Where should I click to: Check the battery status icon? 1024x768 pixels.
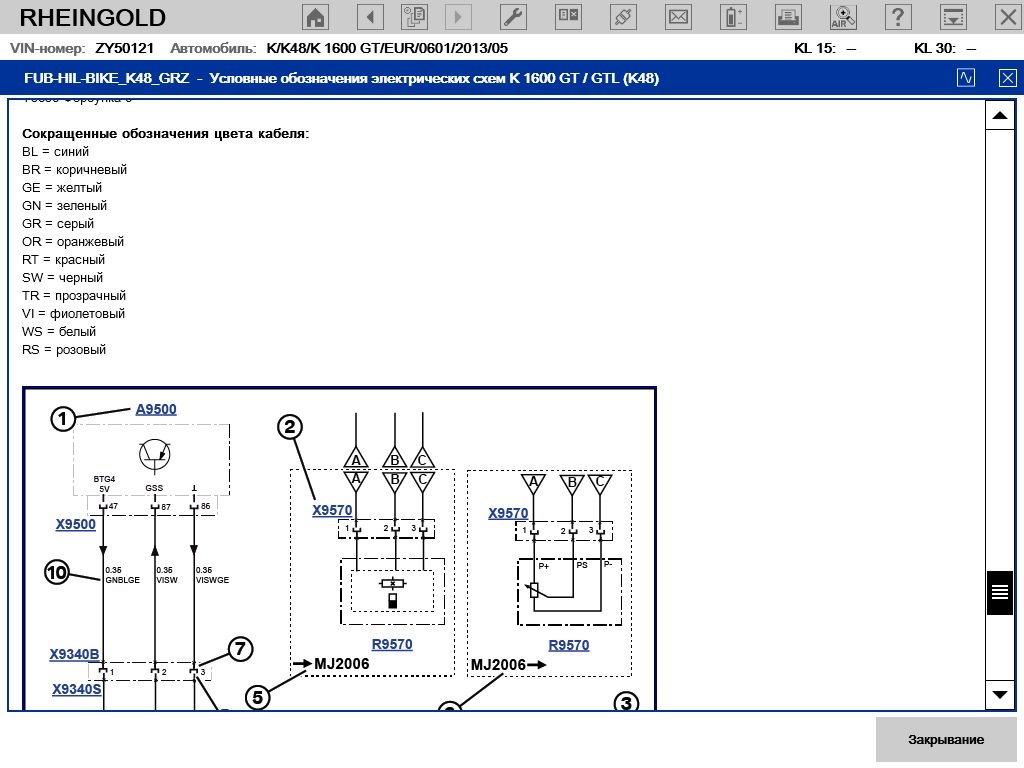pos(734,17)
